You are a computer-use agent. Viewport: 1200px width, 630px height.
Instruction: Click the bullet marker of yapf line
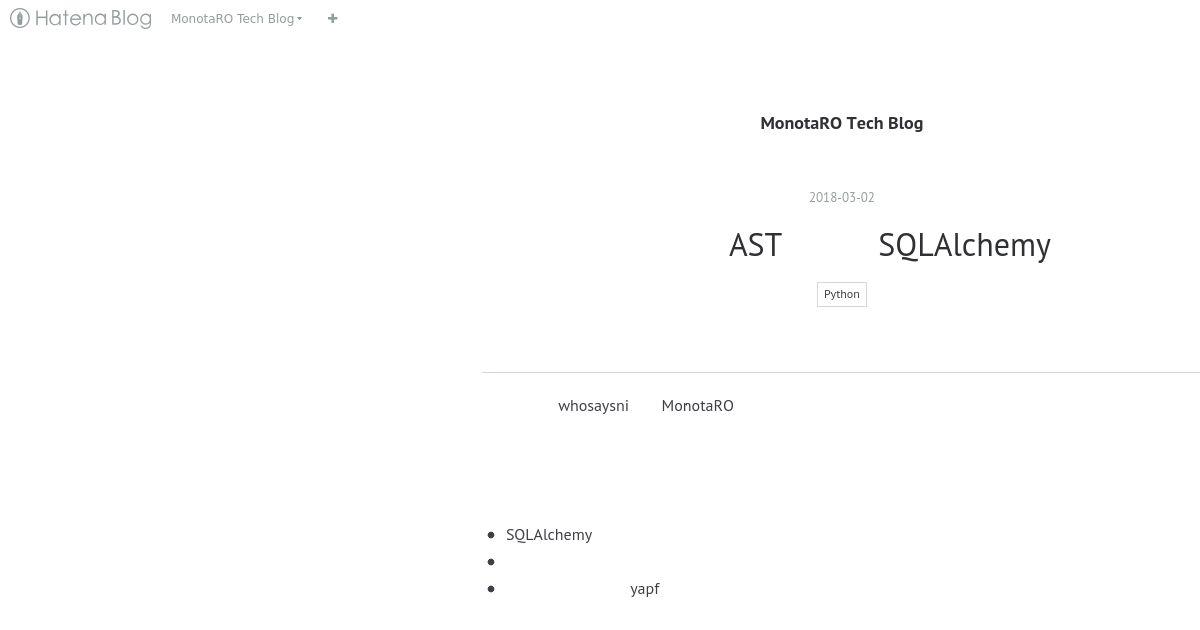[x=491, y=589]
